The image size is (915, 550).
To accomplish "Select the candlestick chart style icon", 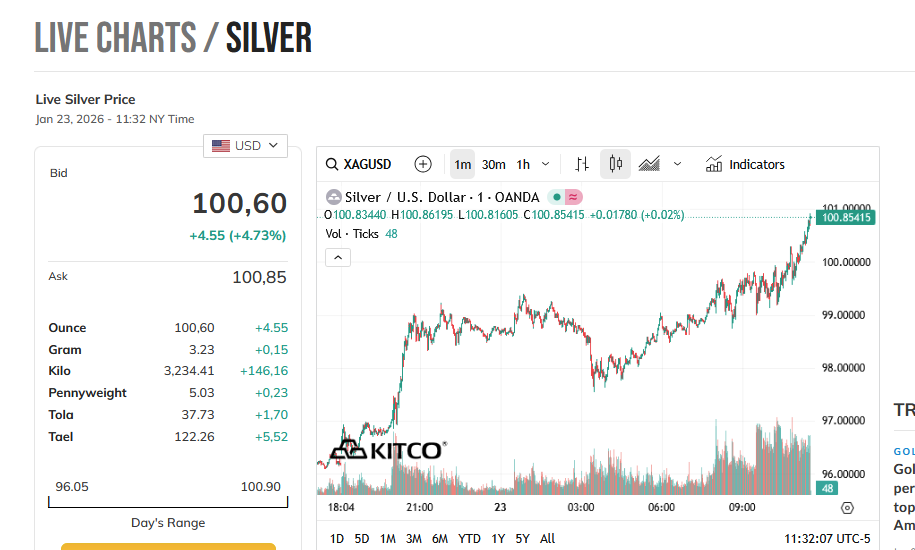I will (x=615, y=164).
